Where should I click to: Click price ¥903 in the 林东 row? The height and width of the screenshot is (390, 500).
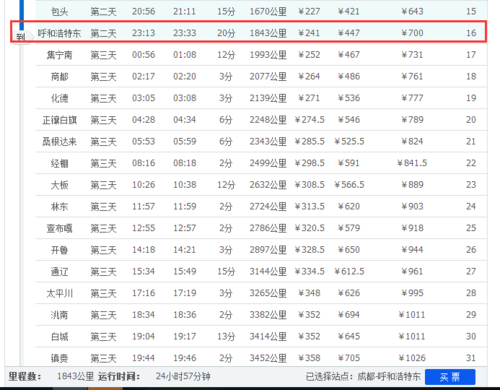coord(412,207)
